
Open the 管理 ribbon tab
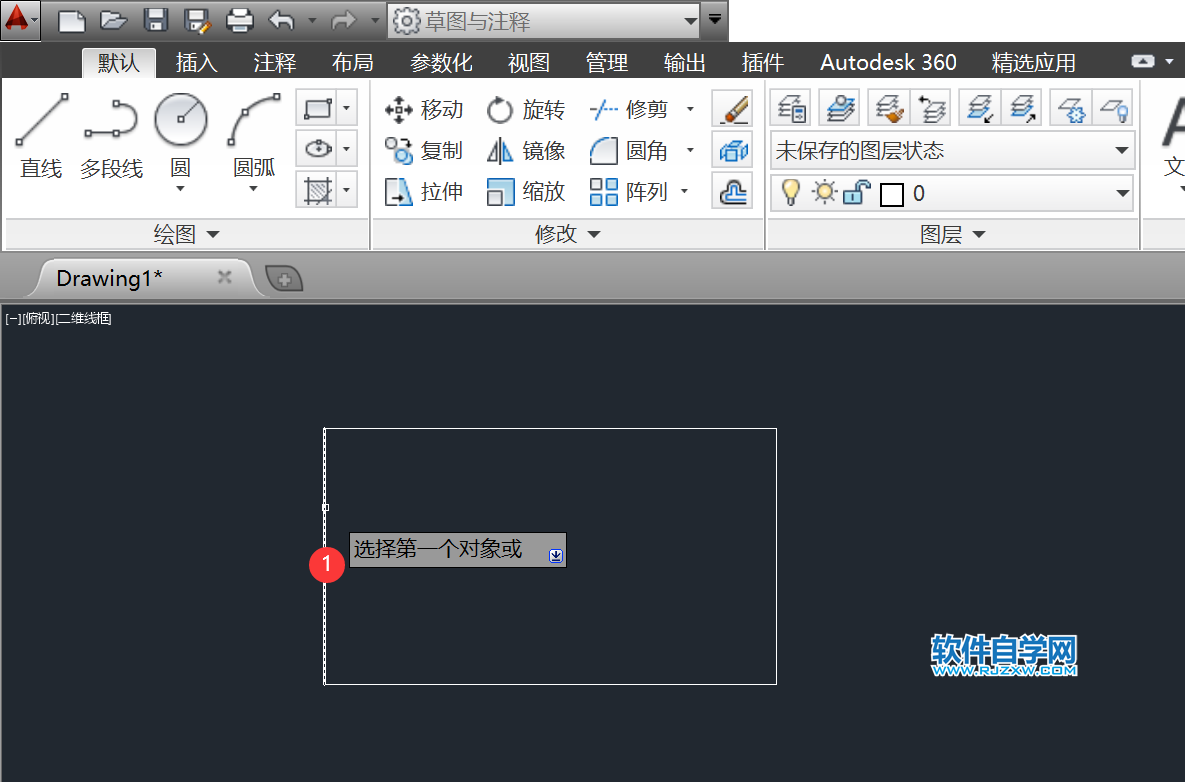pos(606,63)
